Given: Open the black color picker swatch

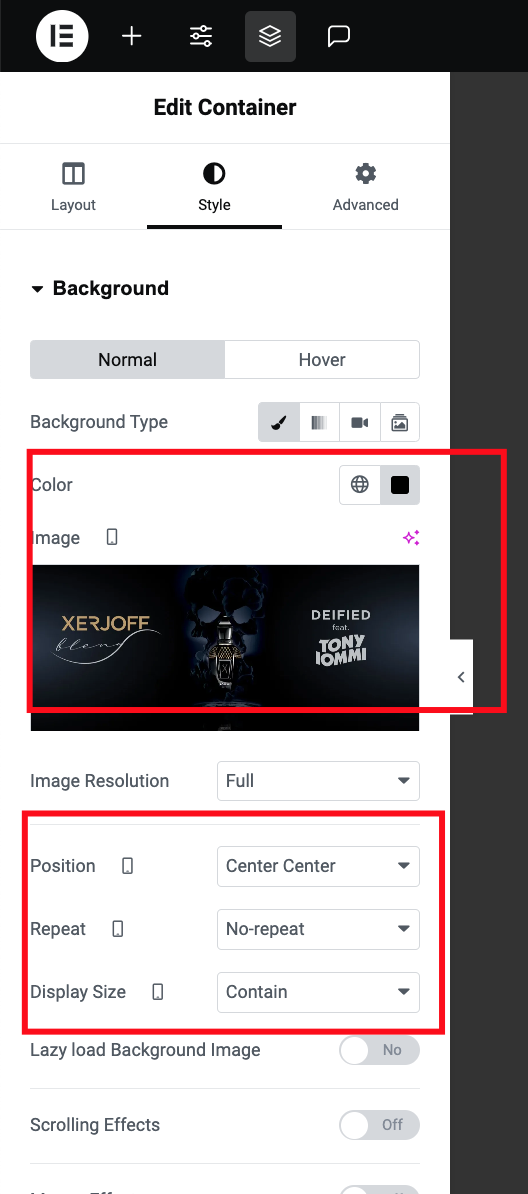Looking at the screenshot, I should click(x=400, y=484).
